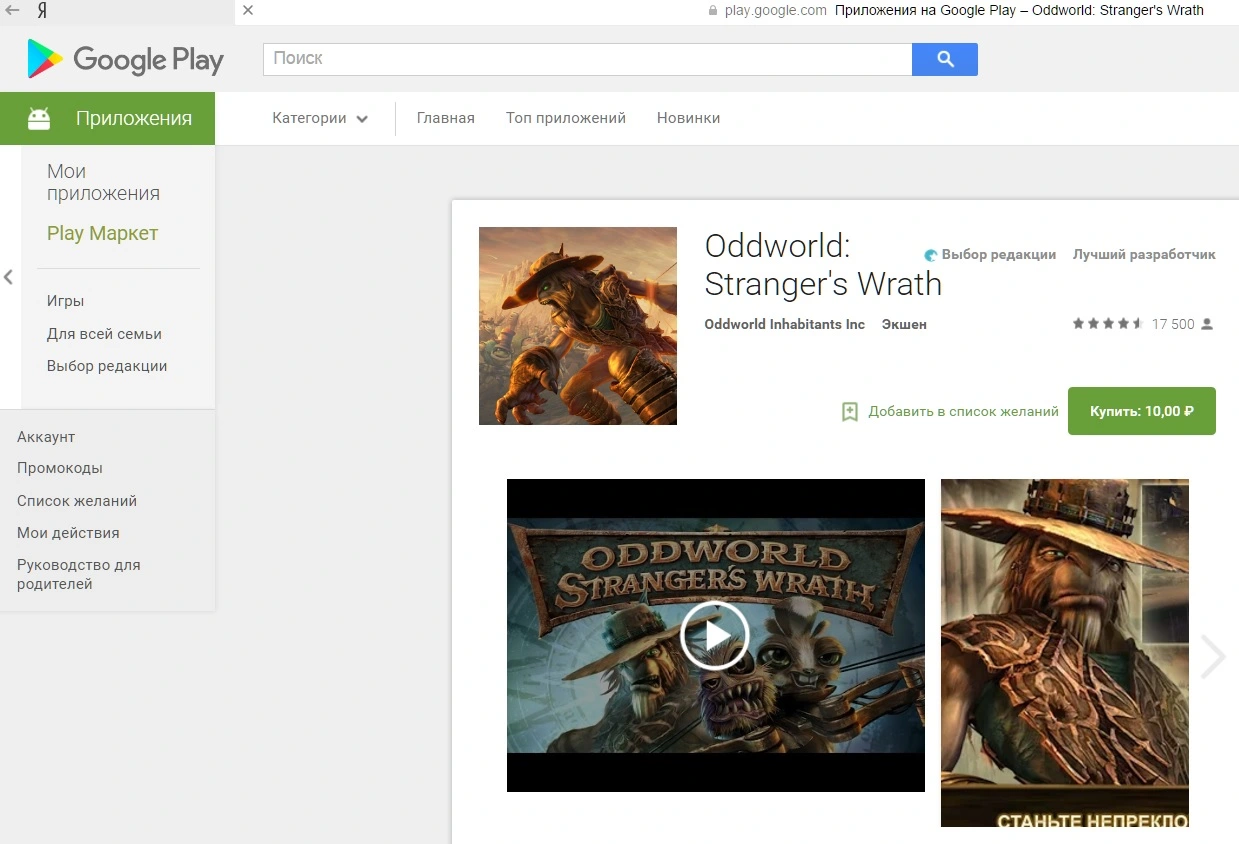
Task: Open the Игры category link
Action: click(65, 301)
